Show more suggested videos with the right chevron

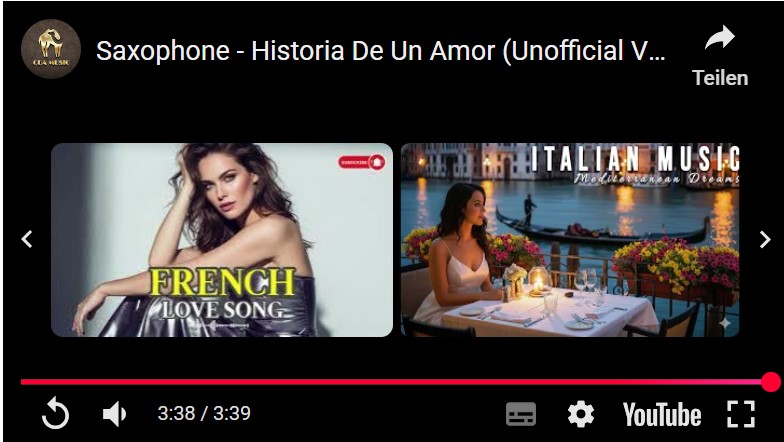click(x=765, y=240)
